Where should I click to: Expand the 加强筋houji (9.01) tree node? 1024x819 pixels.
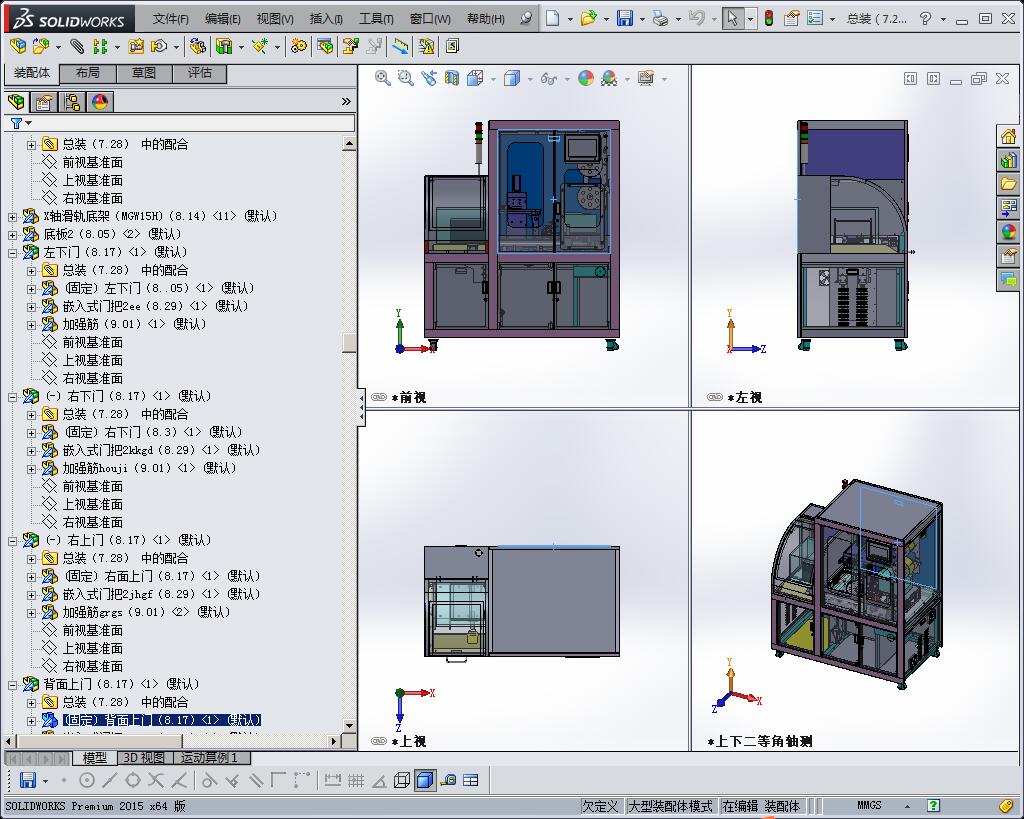click(31, 468)
